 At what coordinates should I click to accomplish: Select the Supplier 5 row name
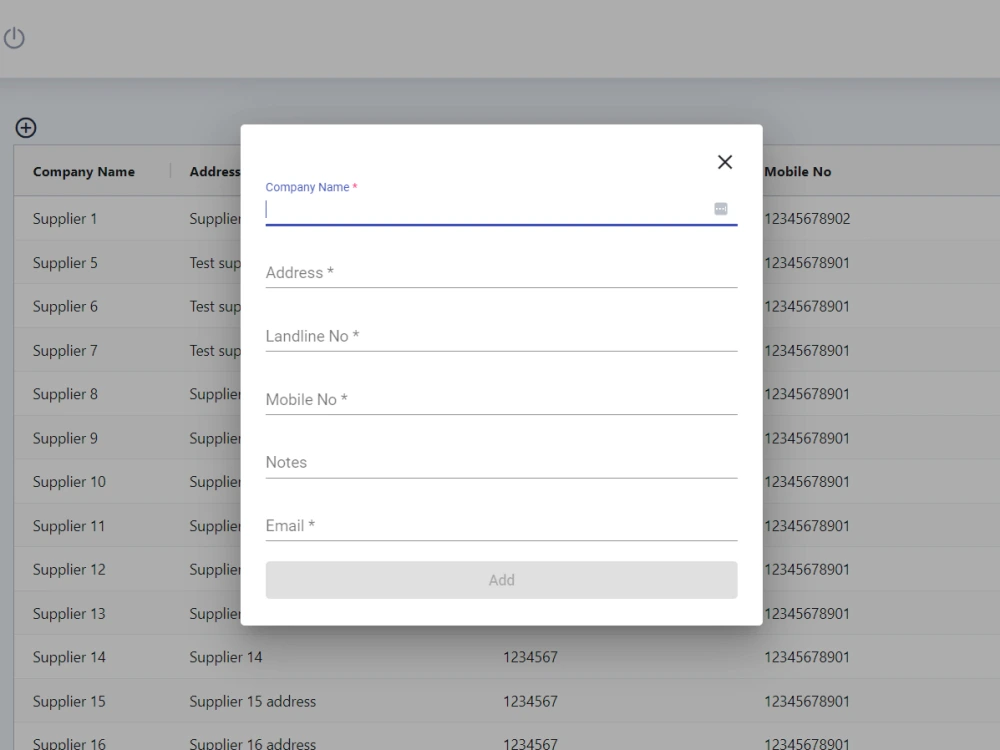[x=65, y=263]
